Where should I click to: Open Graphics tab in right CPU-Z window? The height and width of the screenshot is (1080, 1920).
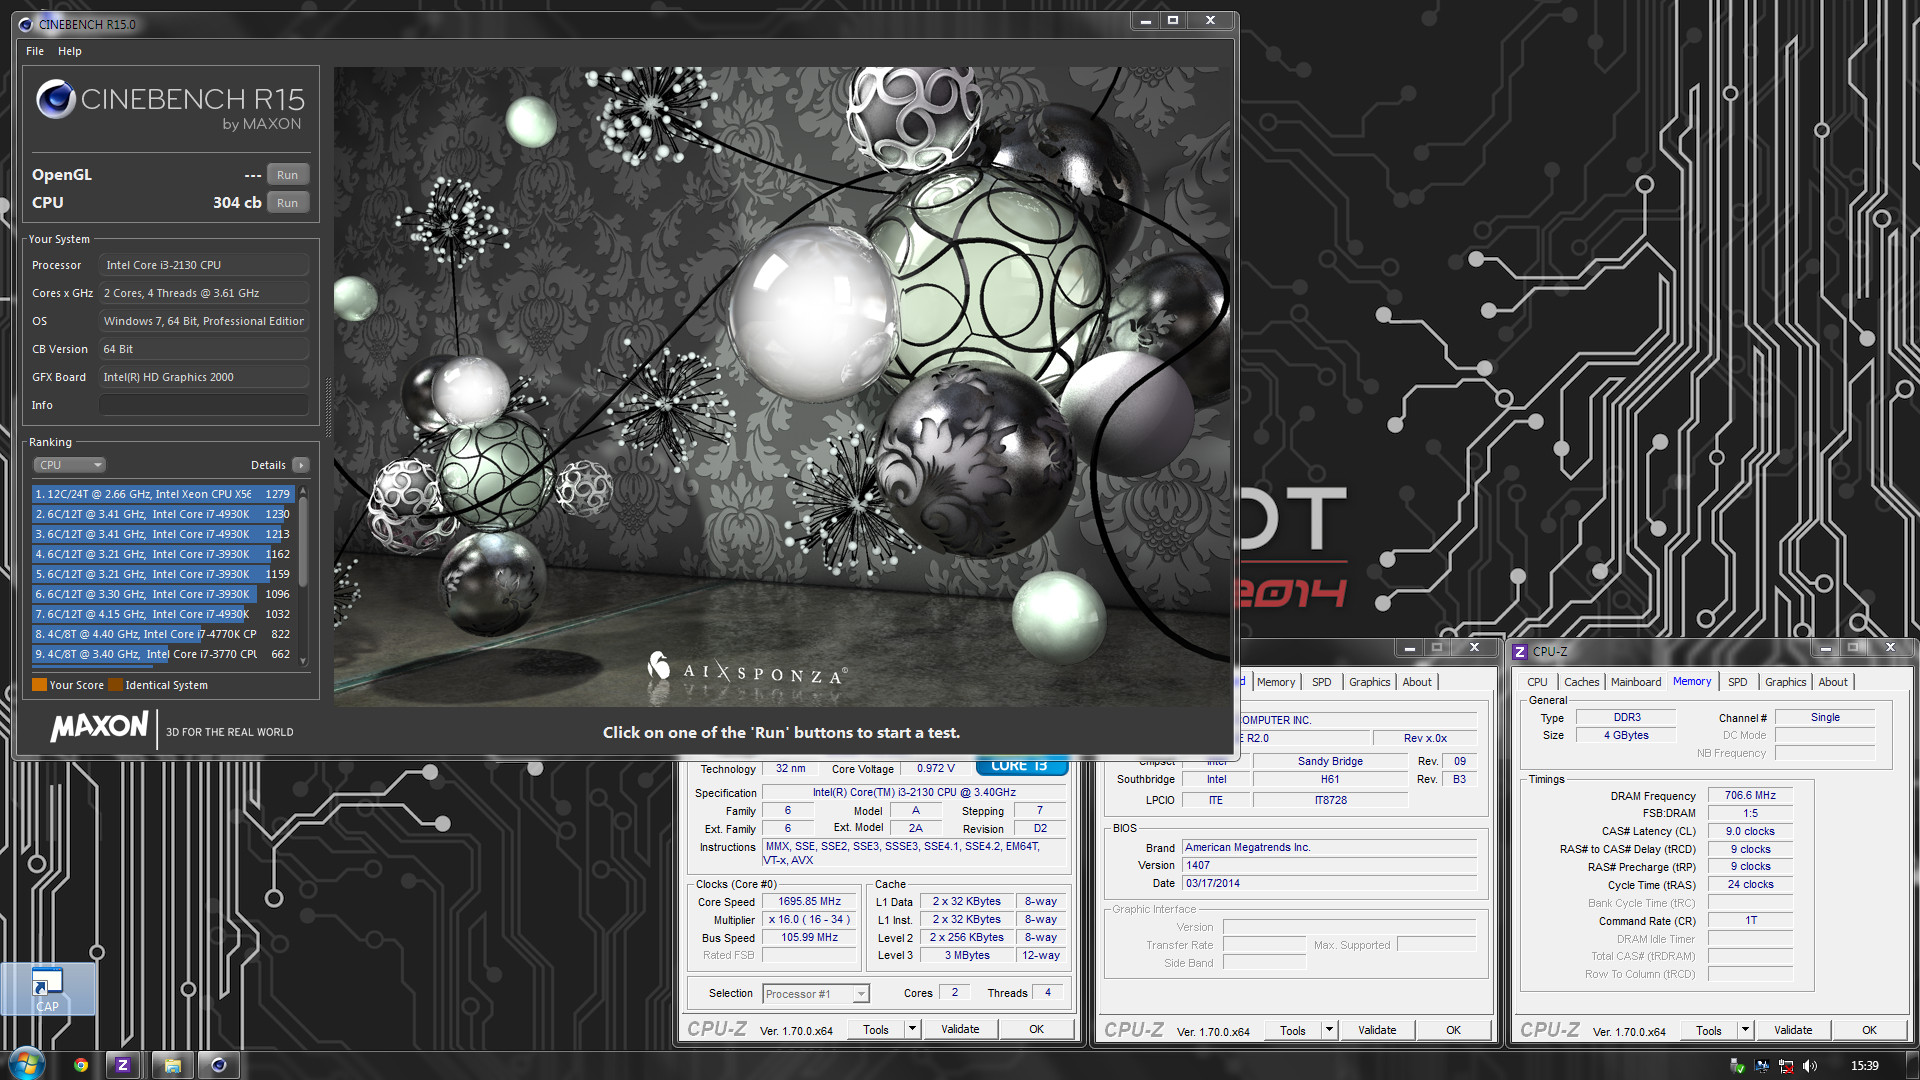coord(1785,682)
